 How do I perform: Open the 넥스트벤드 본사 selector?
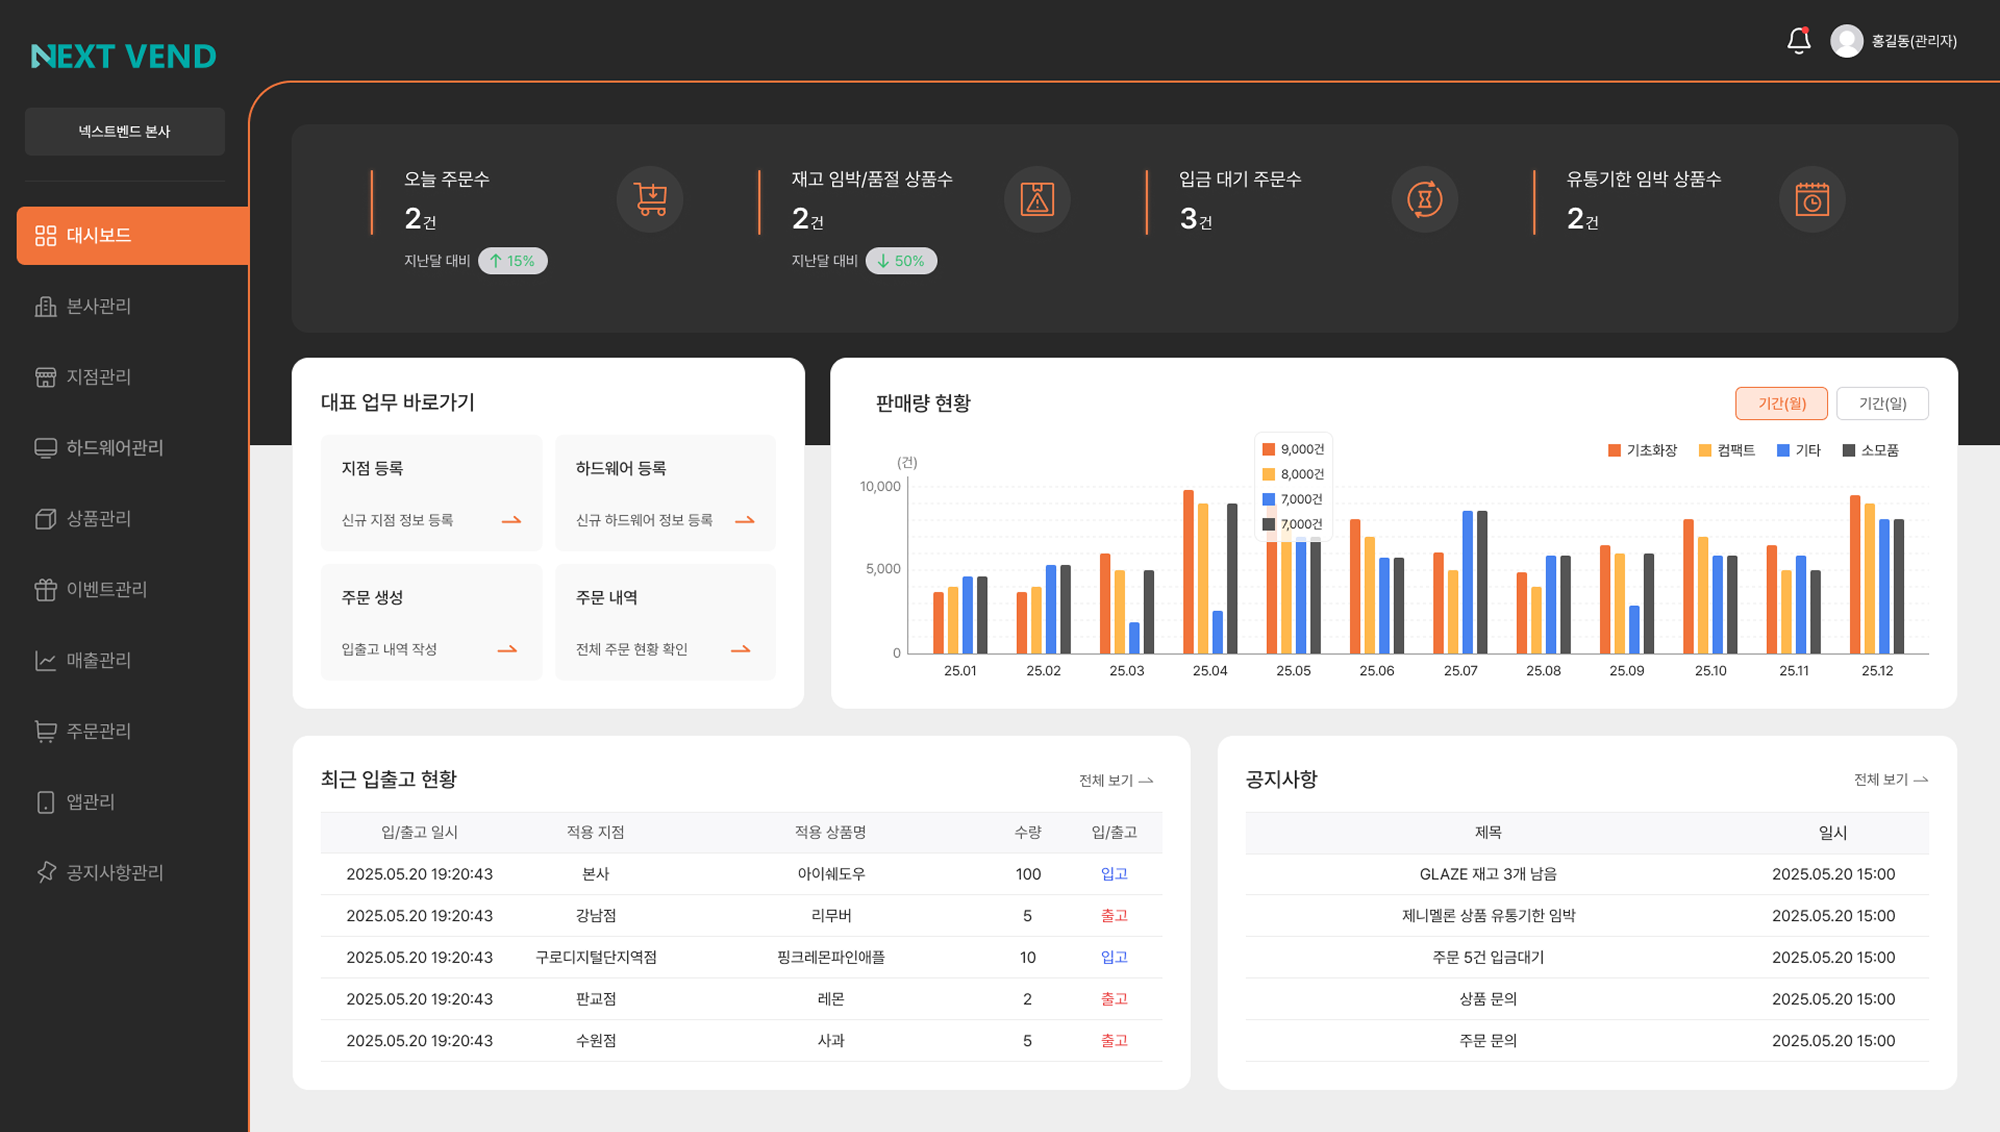(125, 132)
